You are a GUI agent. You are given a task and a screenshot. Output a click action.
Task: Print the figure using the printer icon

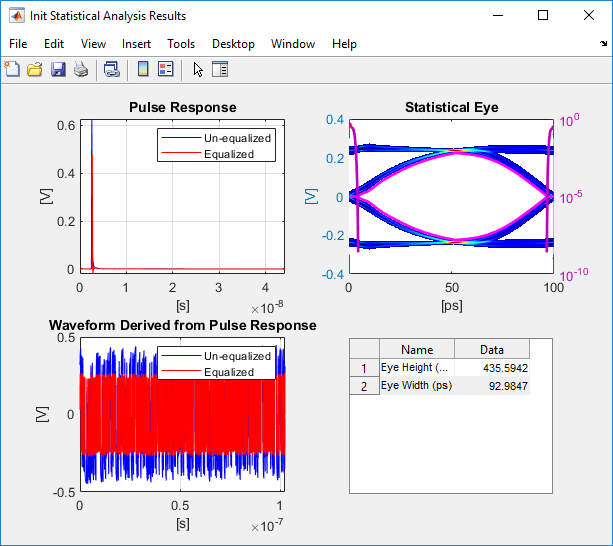(81, 70)
